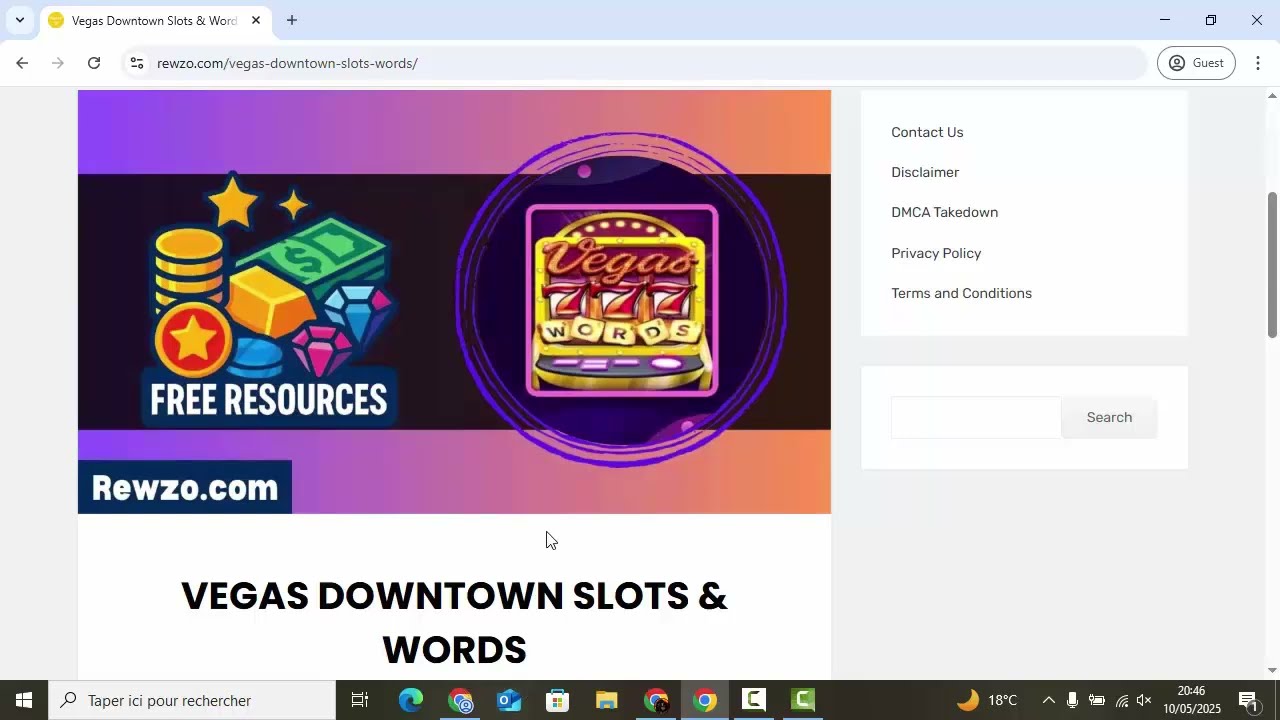1280x720 pixels.
Task: Open Outlook from the taskbar
Action: point(509,700)
